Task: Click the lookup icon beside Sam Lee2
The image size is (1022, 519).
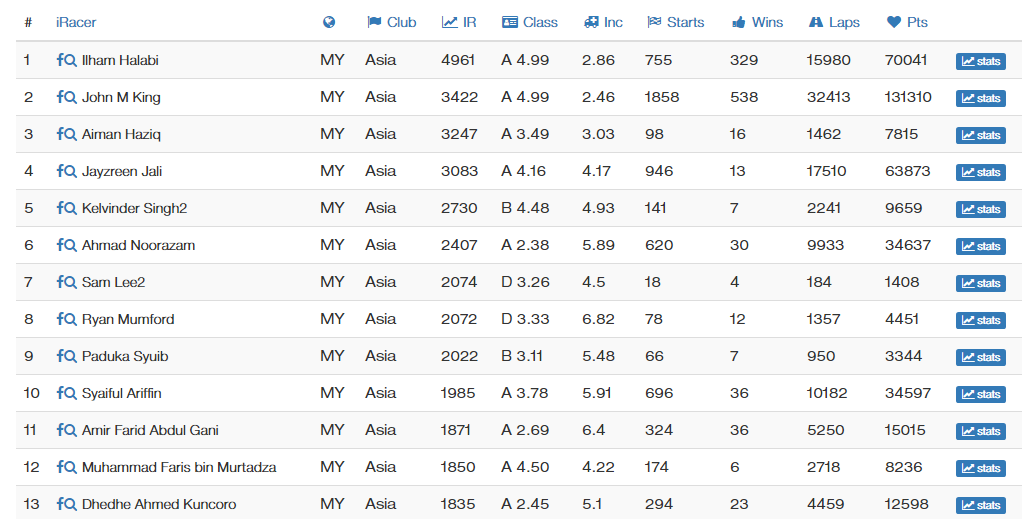Action: pyautogui.click(x=66, y=282)
